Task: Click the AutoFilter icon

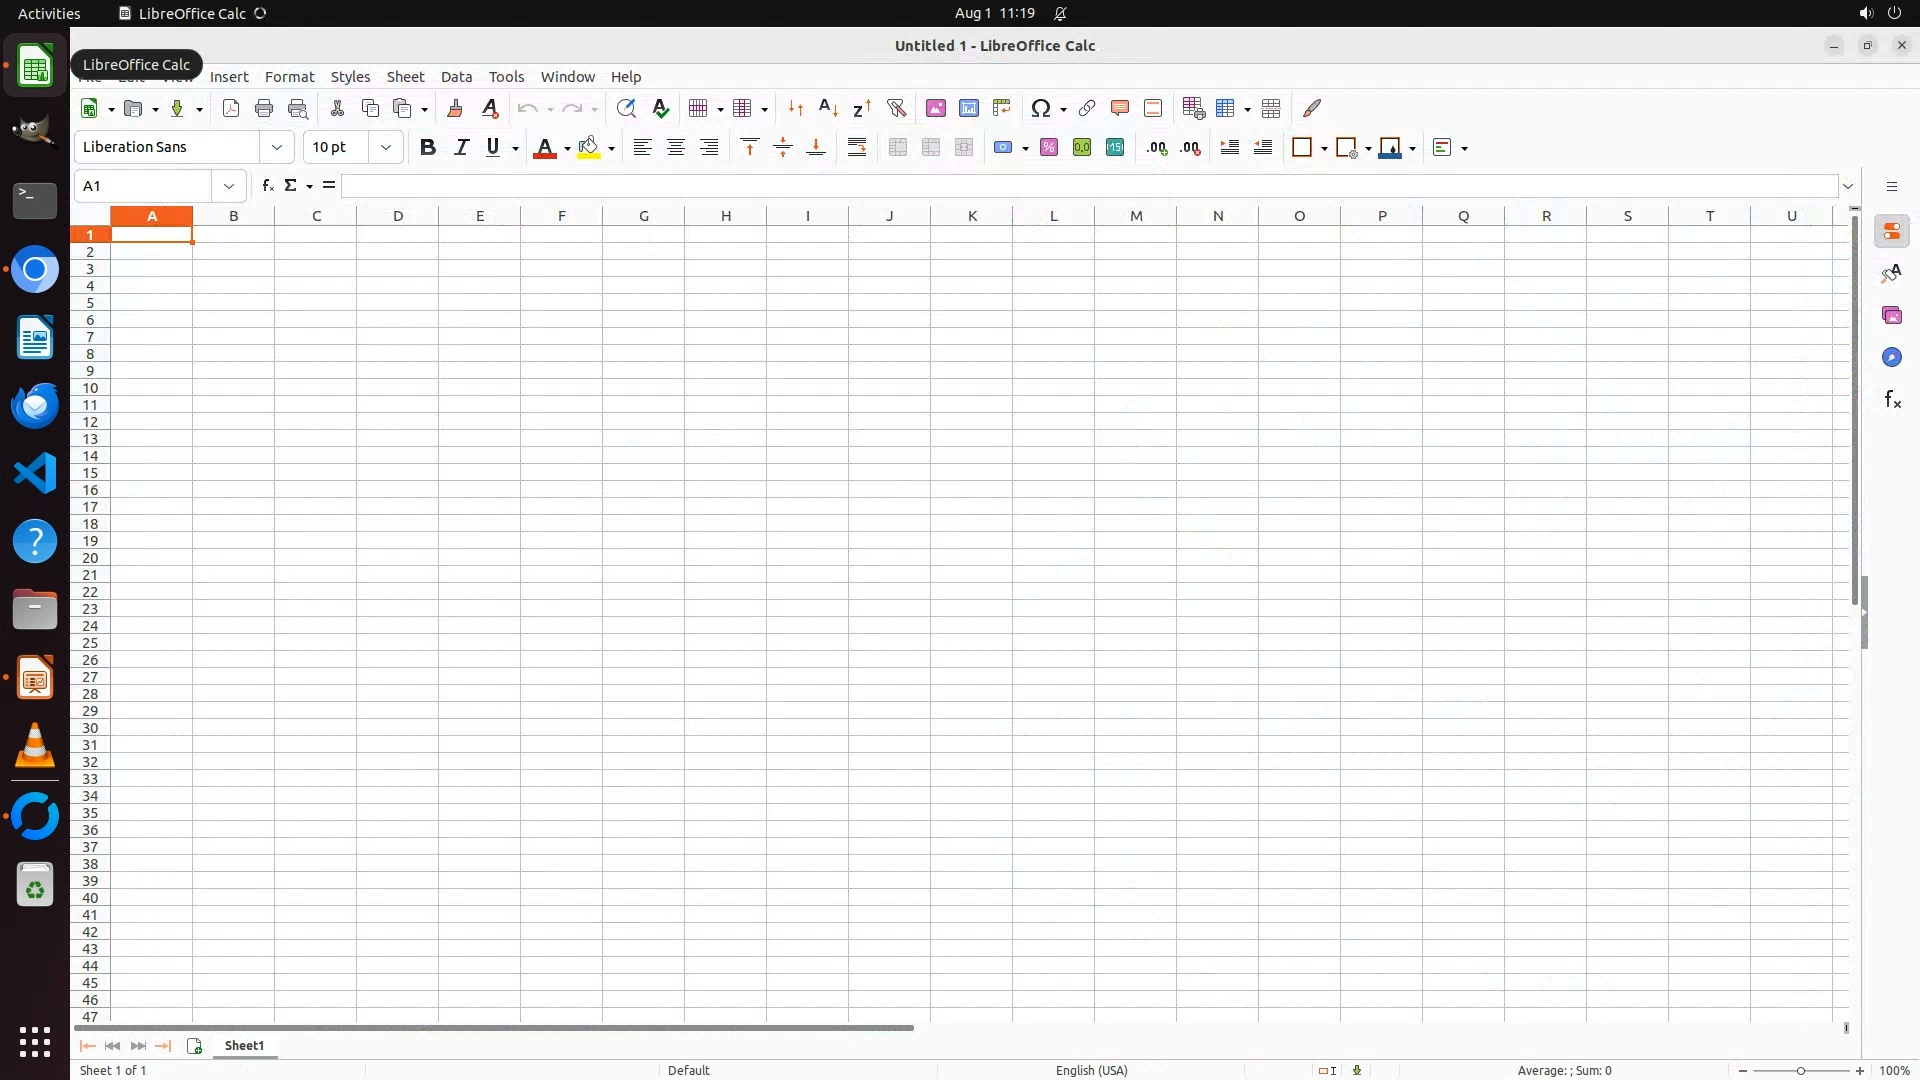Action: 896,108
